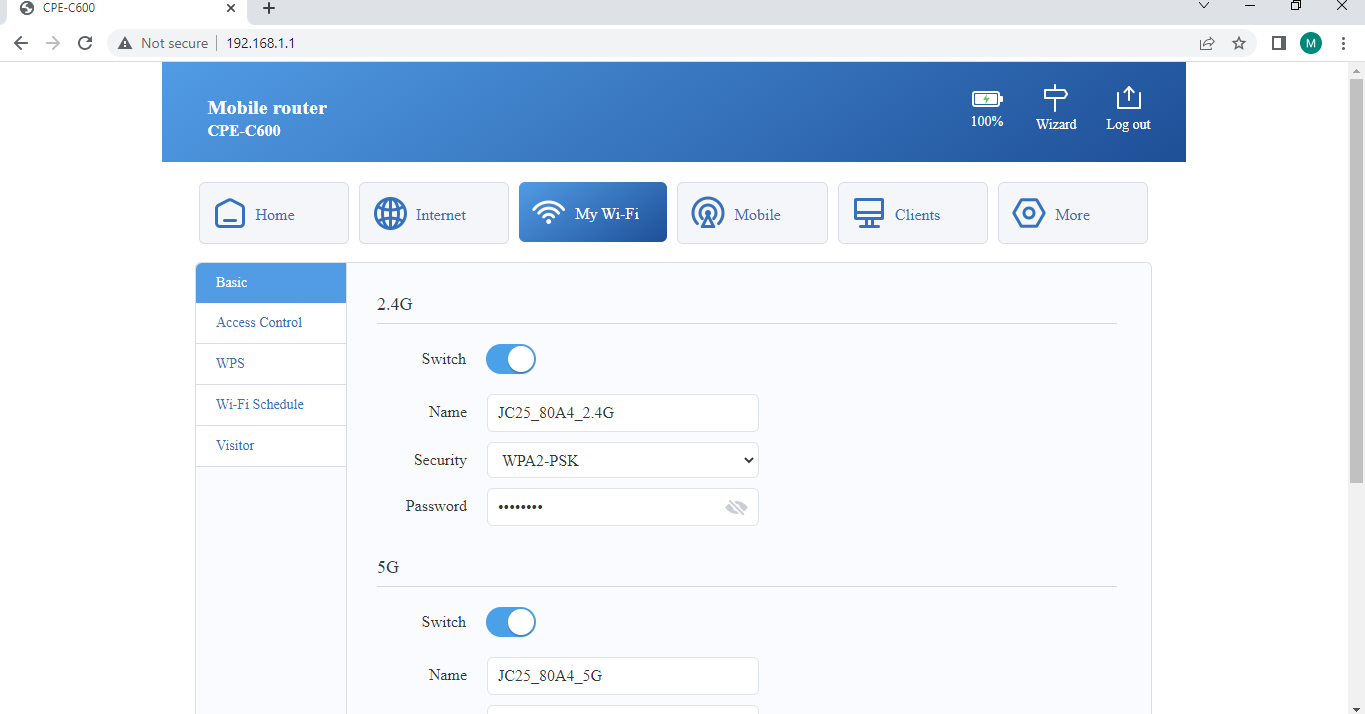Click the Not secure warning
The image size is (1365, 714).
tap(163, 43)
